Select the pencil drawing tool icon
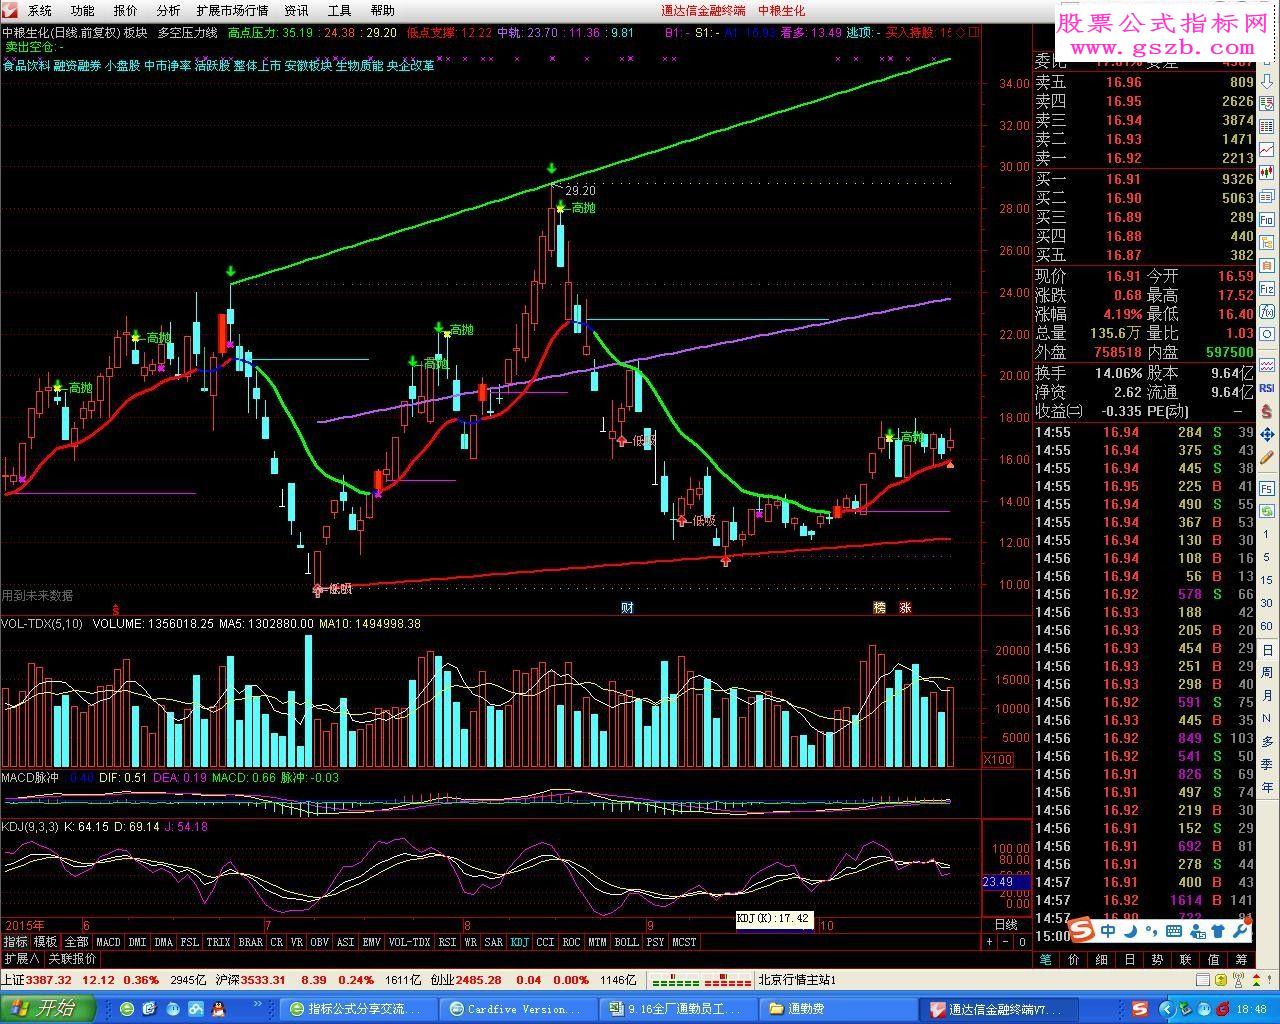 pyautogui.click(x=1267, y=456)
